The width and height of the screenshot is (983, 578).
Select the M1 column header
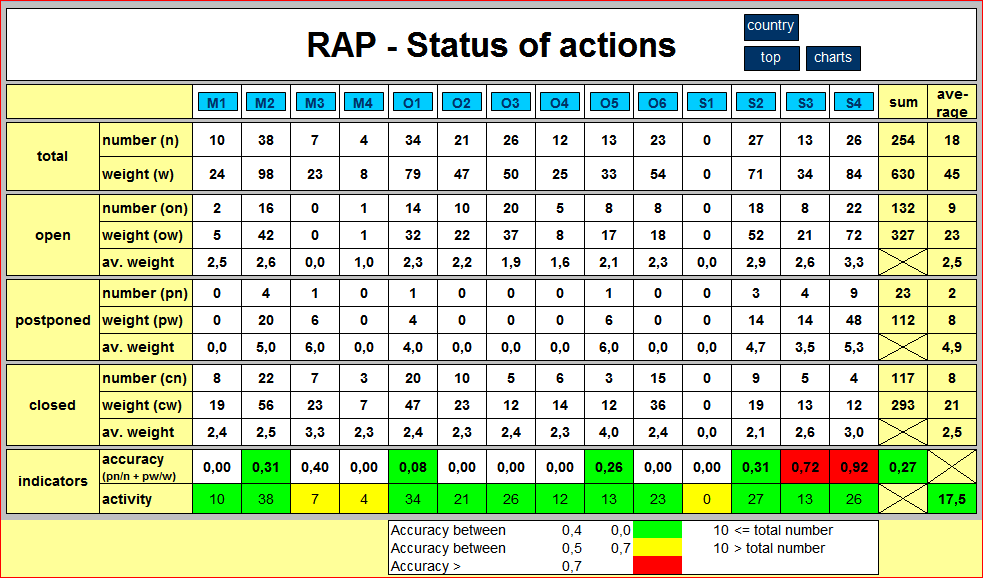217,101
